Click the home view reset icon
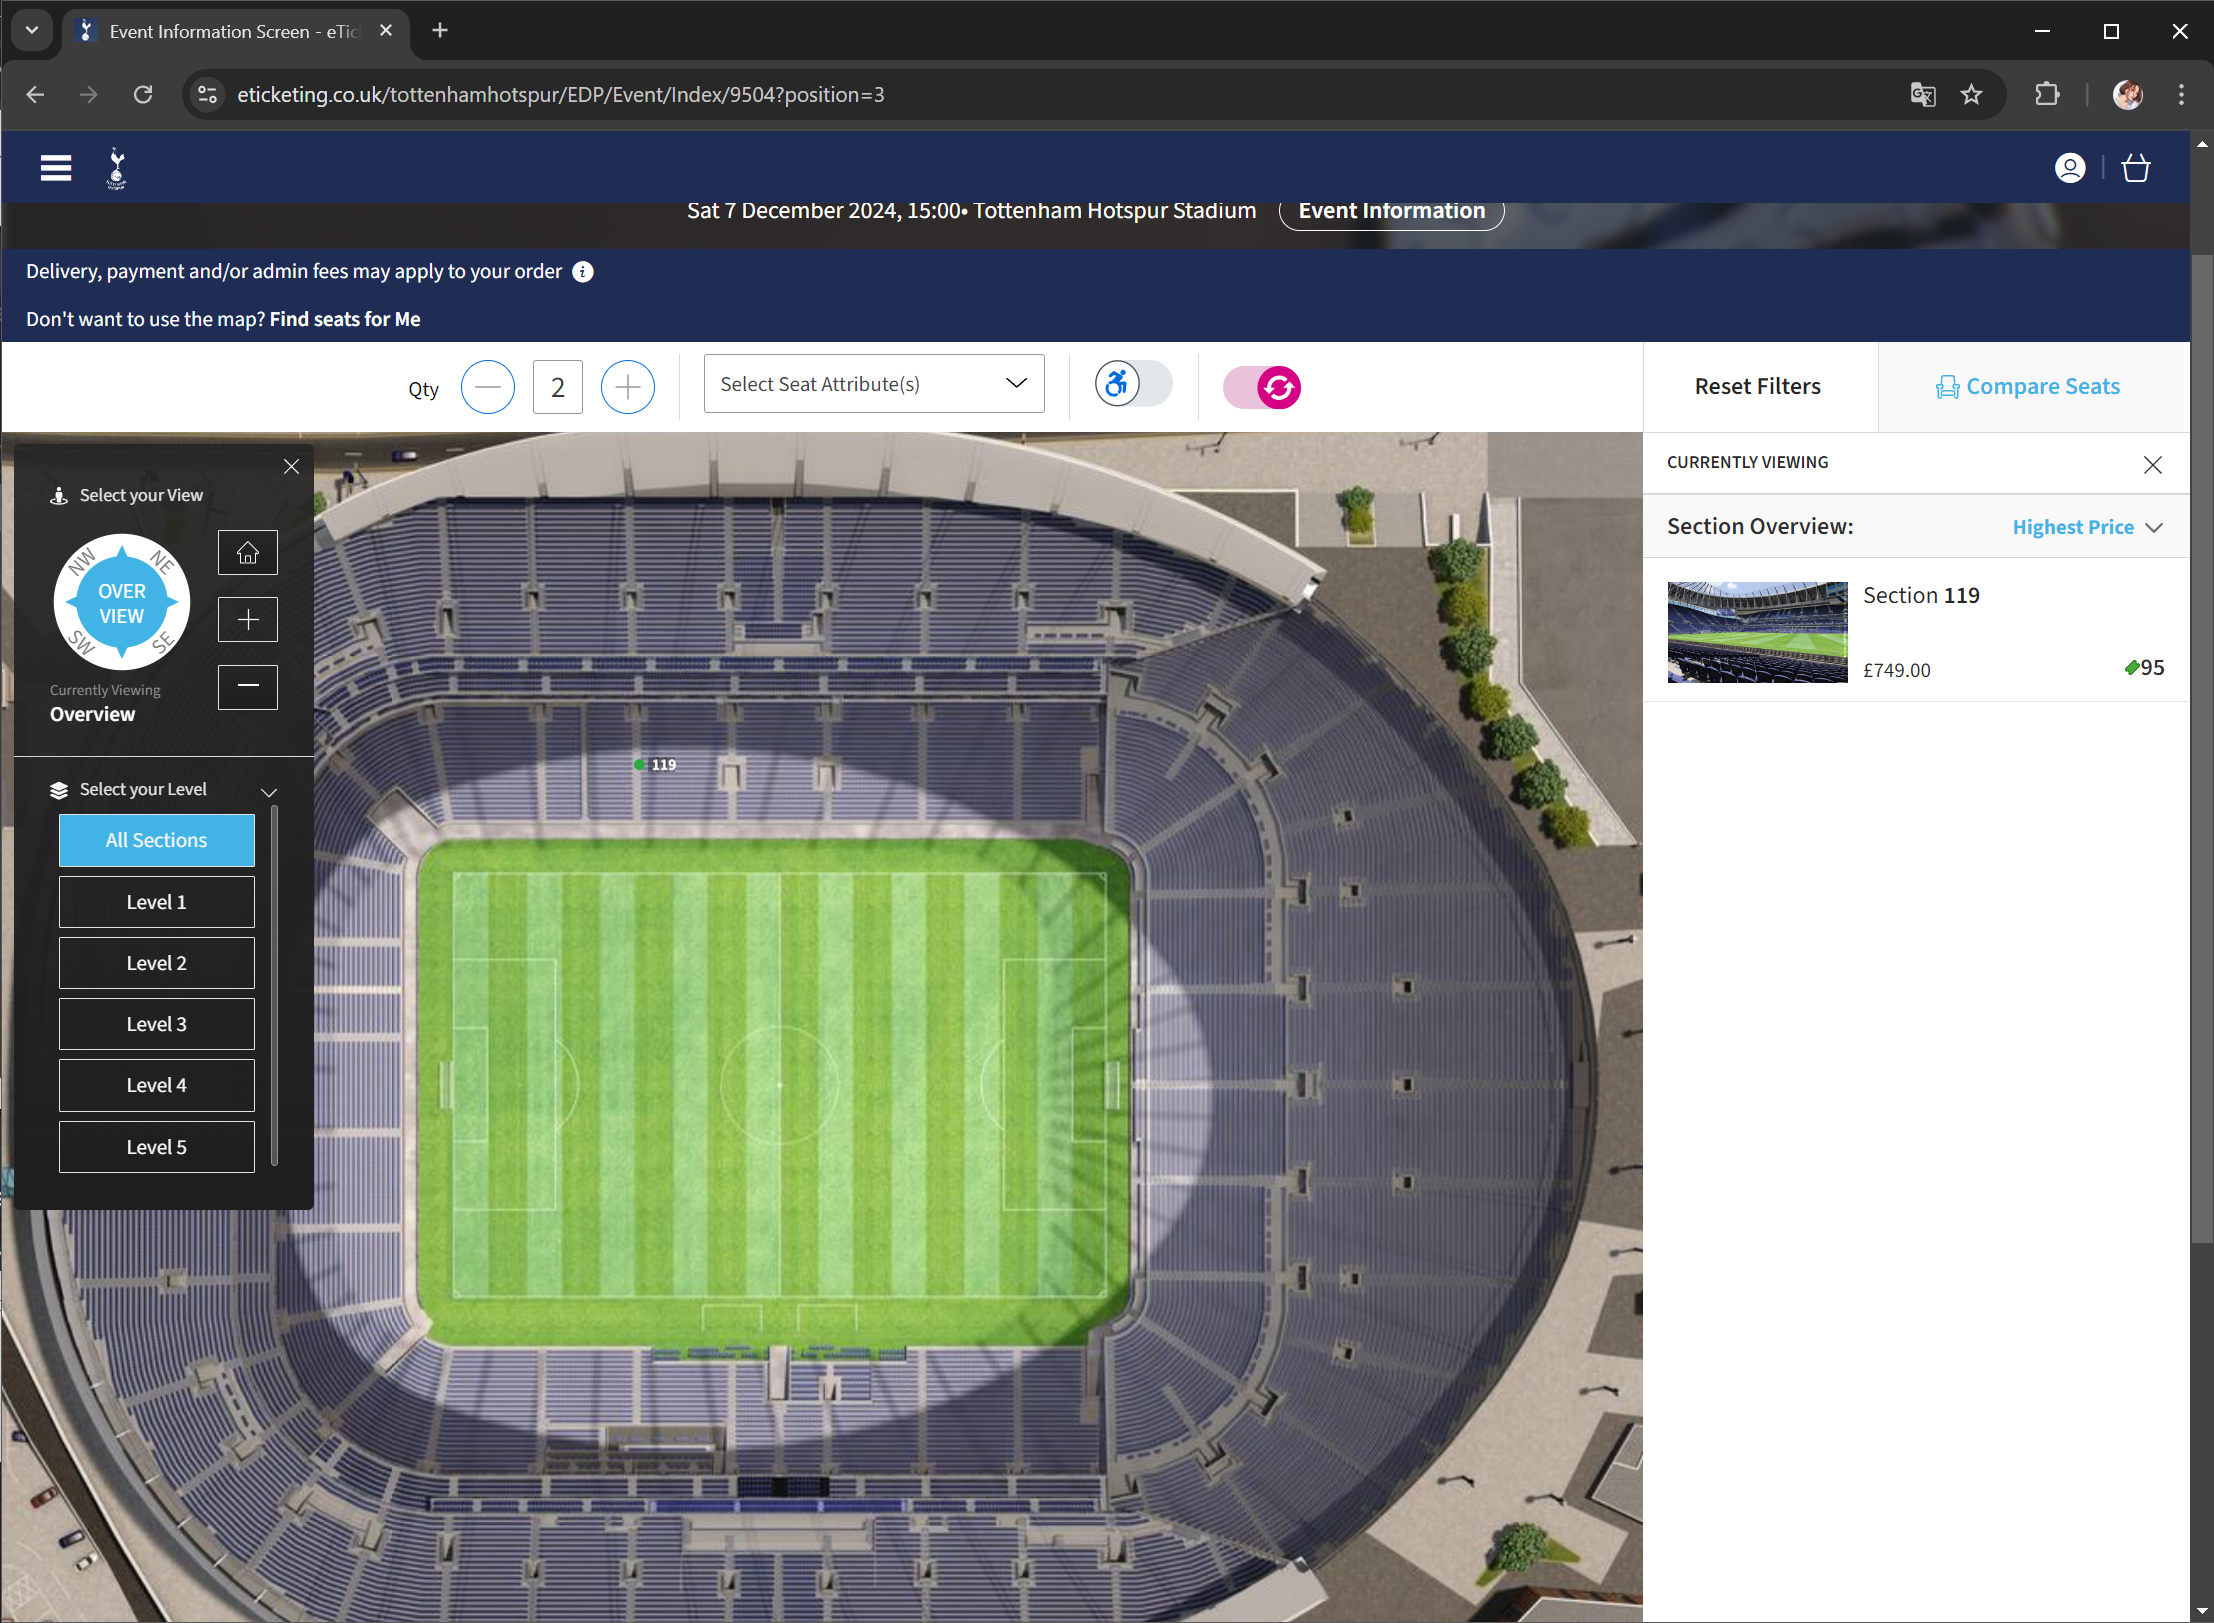This screenshot has height=1623, width=2214. 248,553
